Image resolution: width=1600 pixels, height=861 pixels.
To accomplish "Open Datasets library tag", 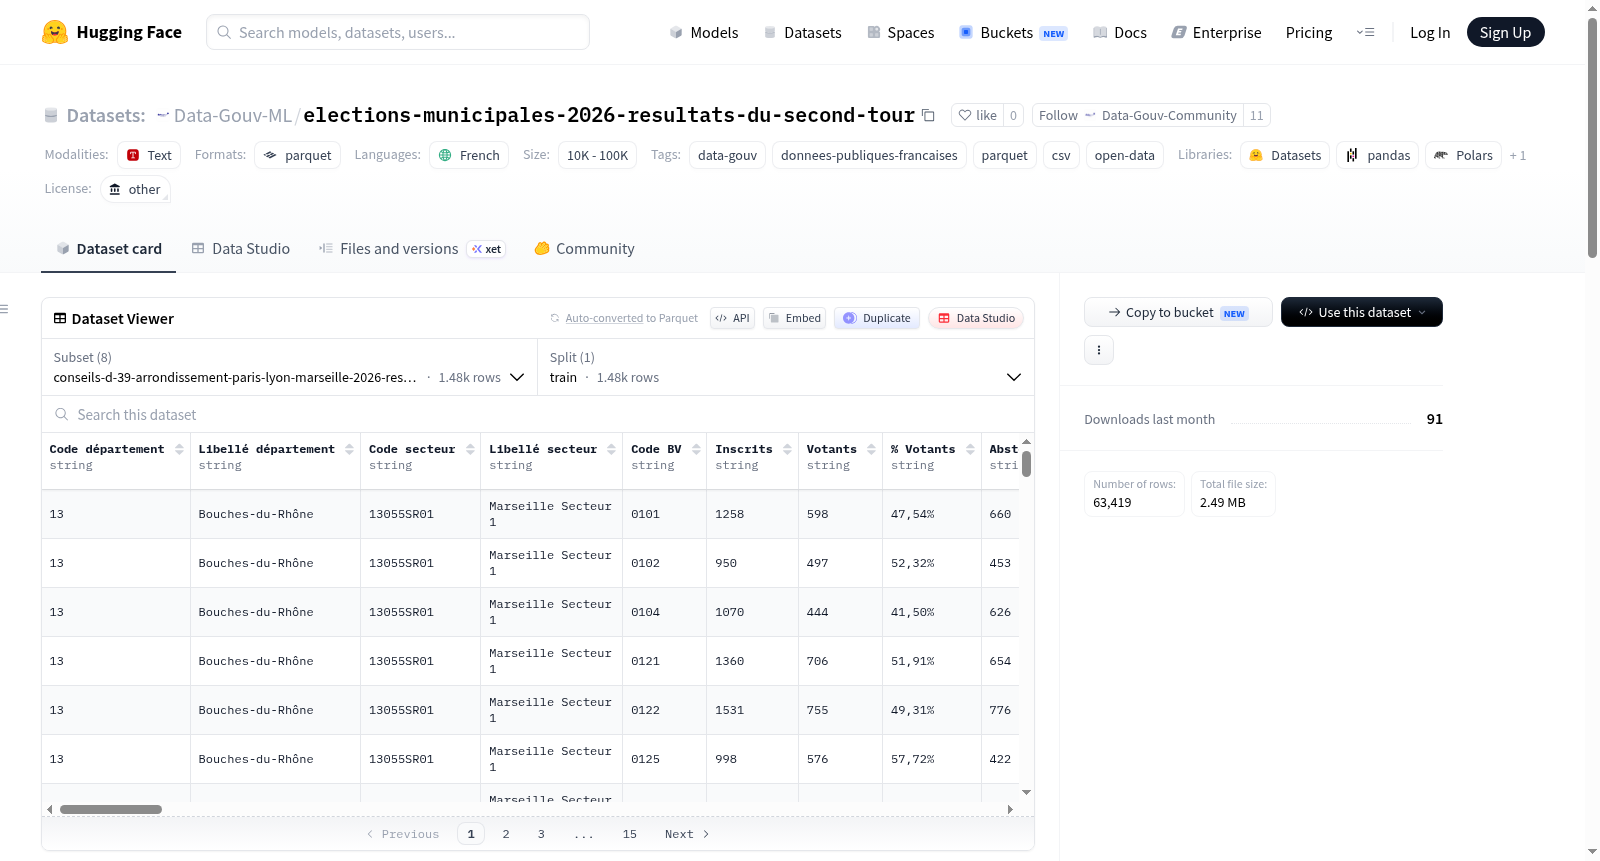I will coord(1285,155).
